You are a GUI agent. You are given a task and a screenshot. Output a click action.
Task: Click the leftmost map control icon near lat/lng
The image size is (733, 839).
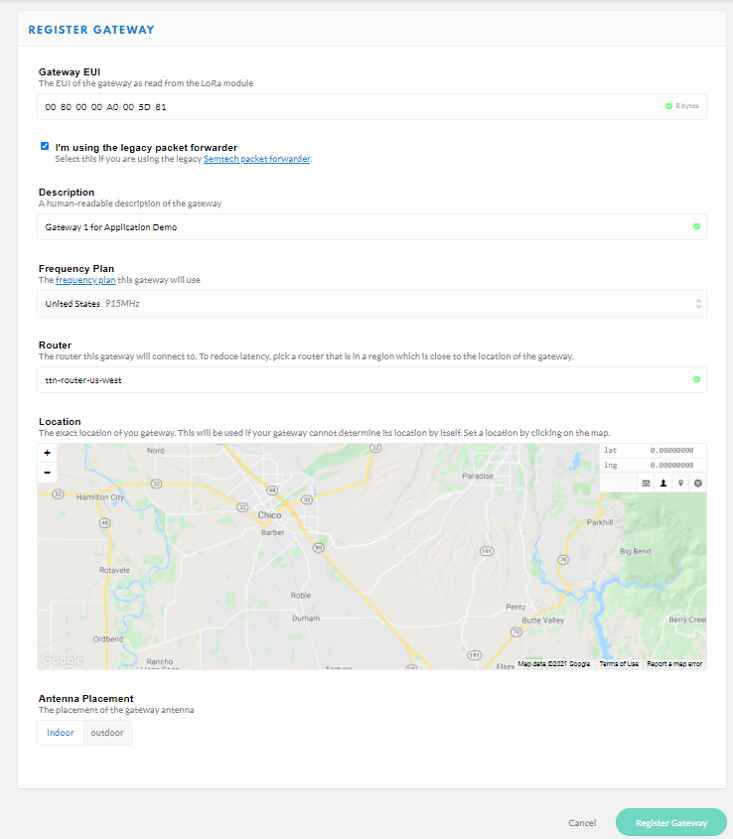645,483
